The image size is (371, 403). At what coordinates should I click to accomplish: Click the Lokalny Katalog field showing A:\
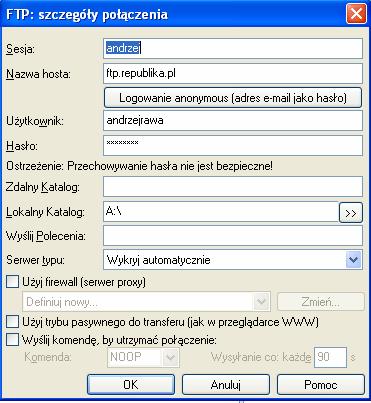[x=221, y=212]
